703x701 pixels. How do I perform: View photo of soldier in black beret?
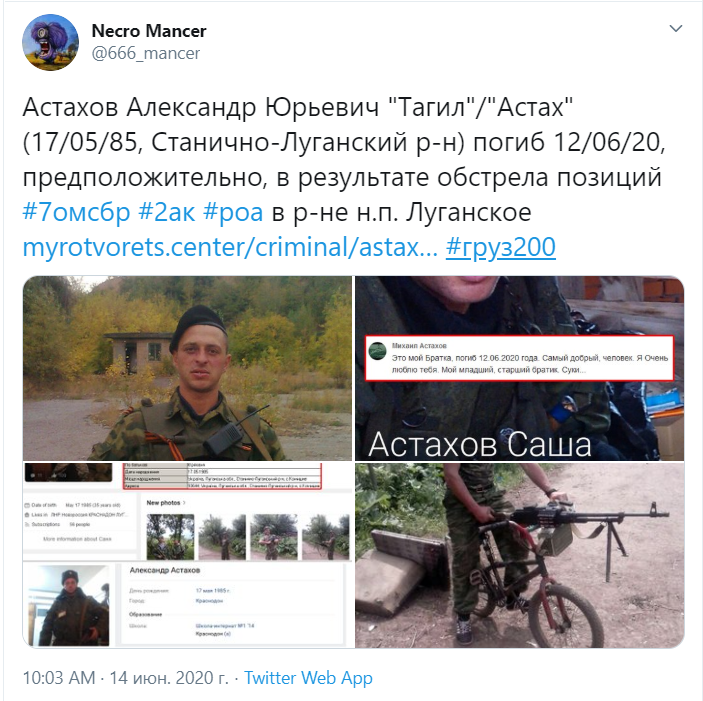click(x=187, y=368)
